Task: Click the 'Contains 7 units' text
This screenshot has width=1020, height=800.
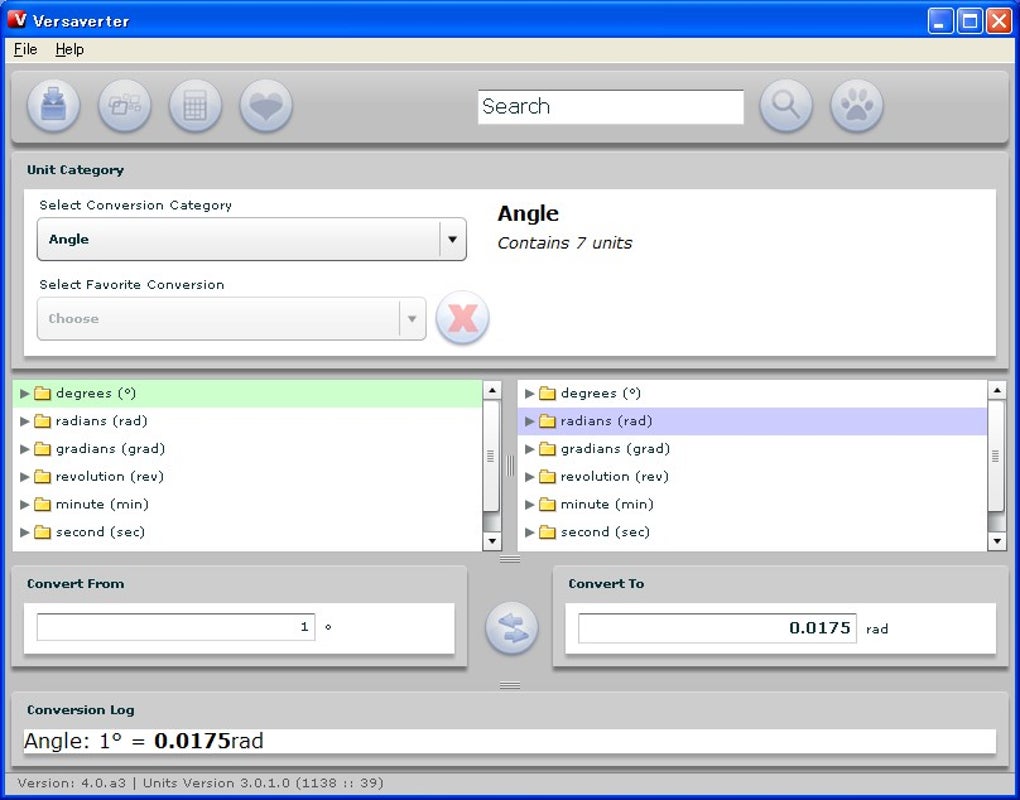Action: (x=565, y=243)
